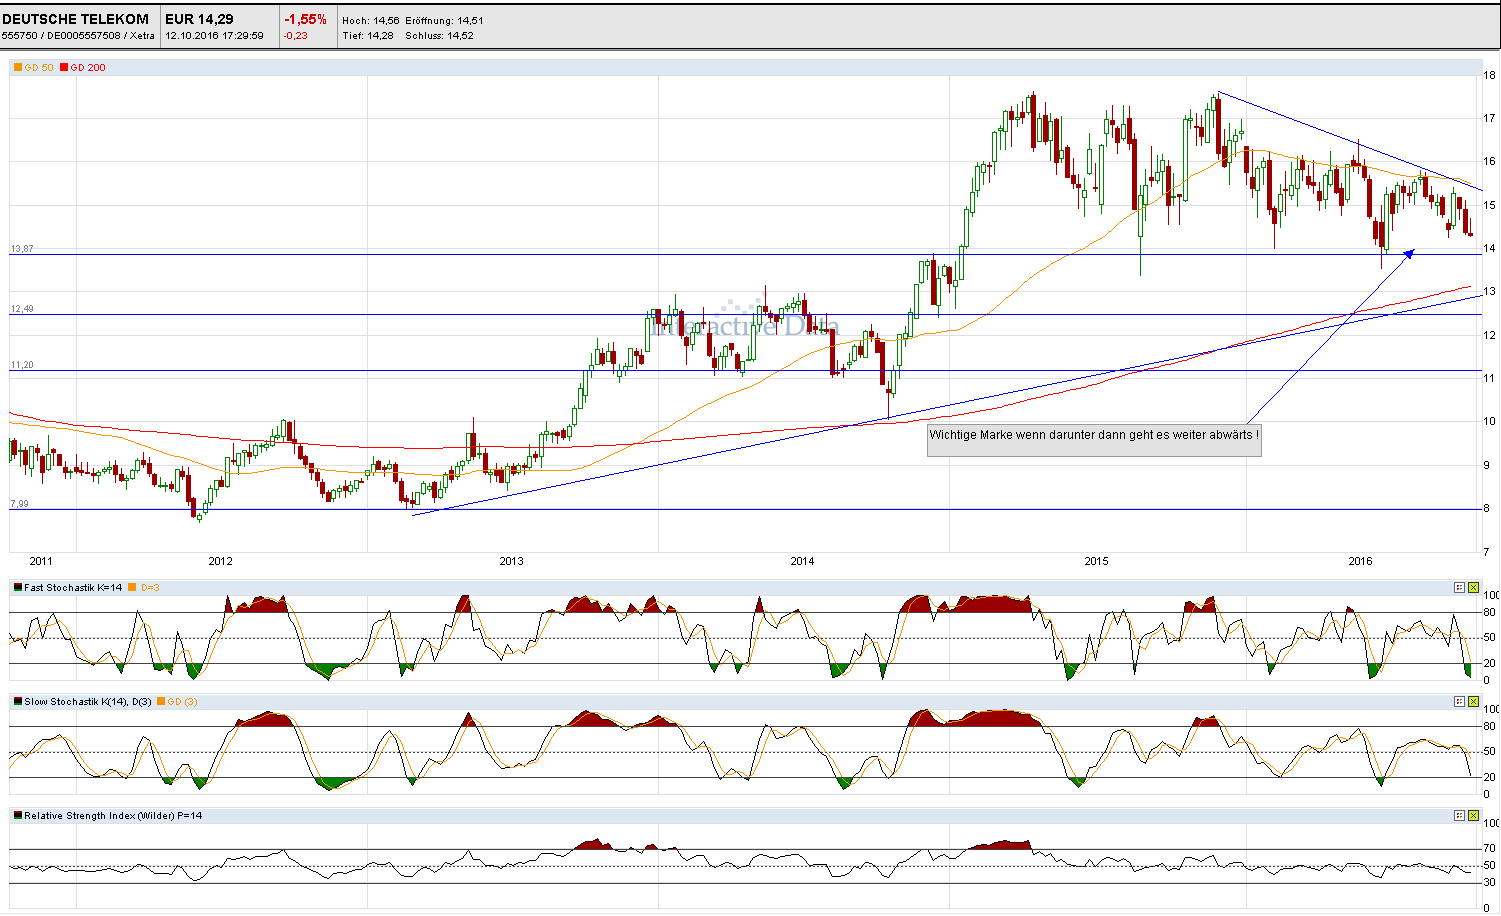1501x916 pixels.
Task: Click the '13,87' support level label
Action: point(22,249)
